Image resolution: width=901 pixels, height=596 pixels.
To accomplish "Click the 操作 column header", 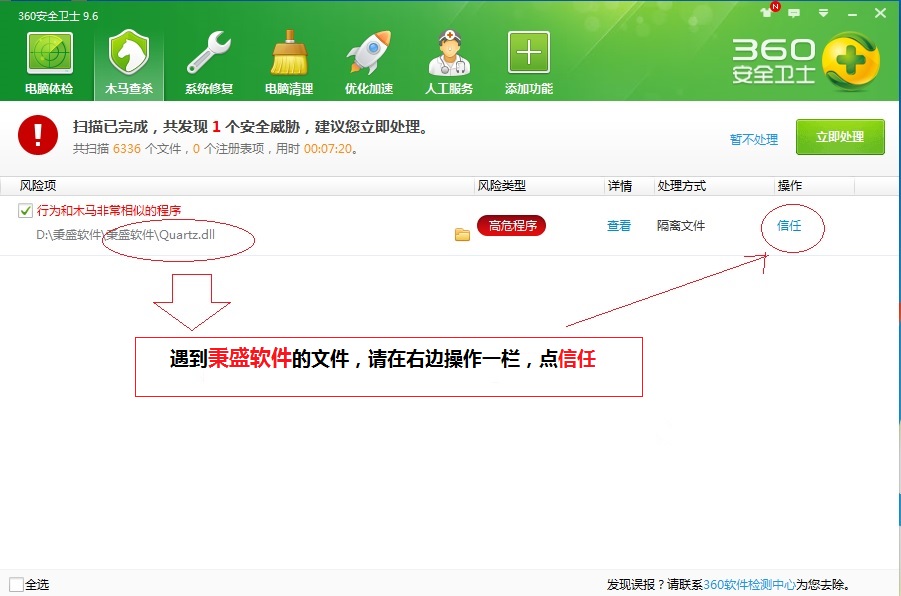I will tap(790, 186).
